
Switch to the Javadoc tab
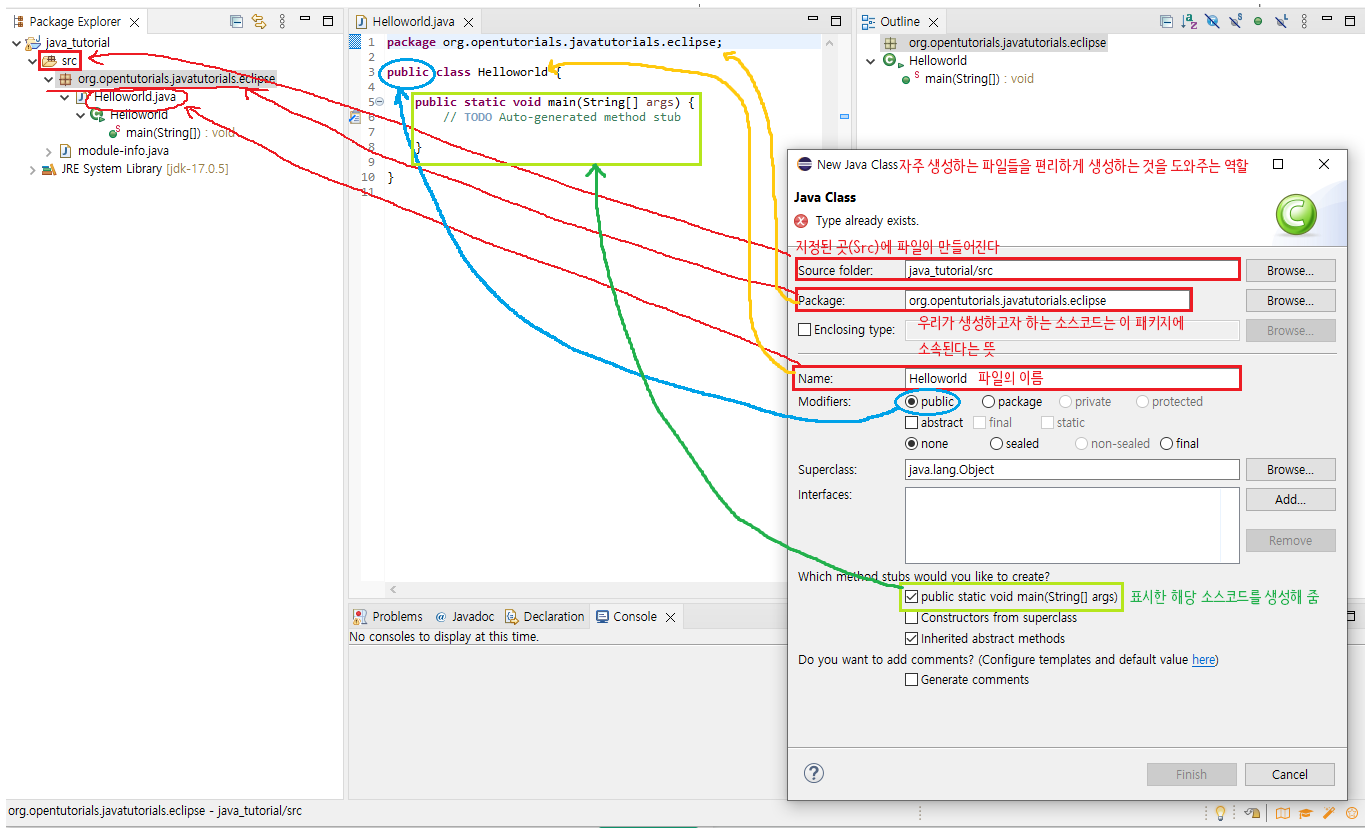click(465, 617)
